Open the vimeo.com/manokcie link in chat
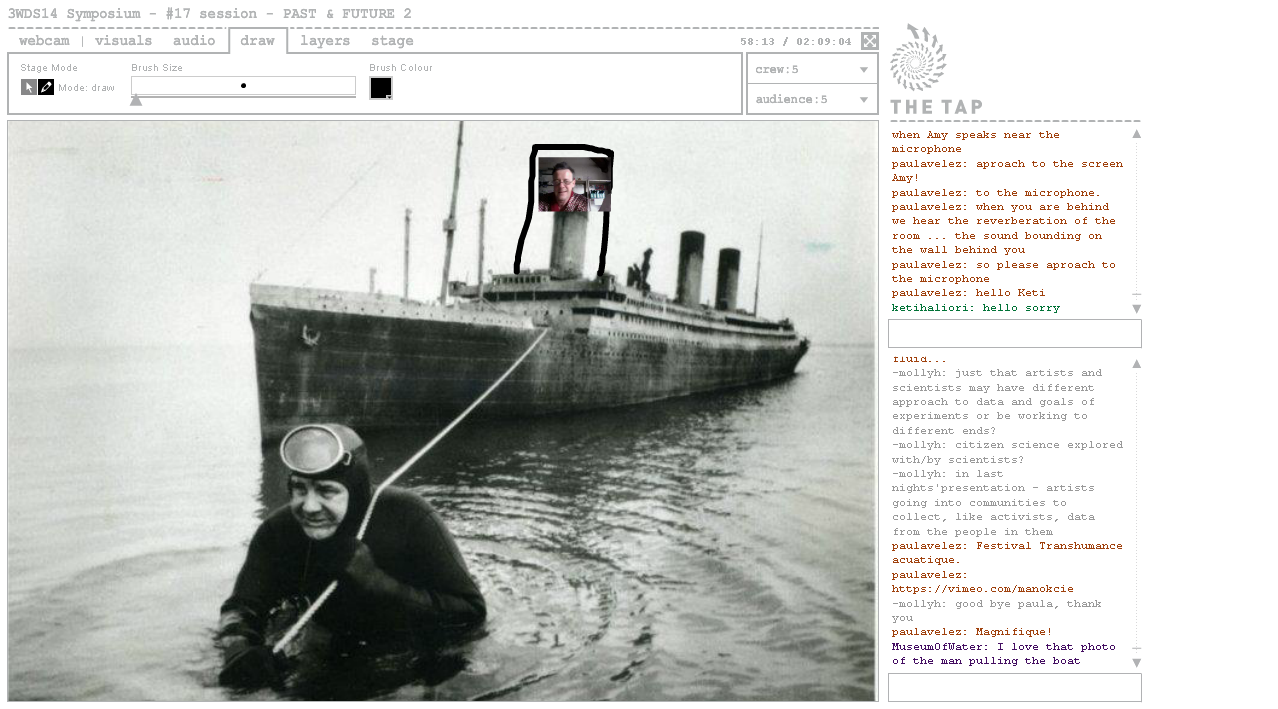The image size is (1278, 709). (x=982, y=589)
